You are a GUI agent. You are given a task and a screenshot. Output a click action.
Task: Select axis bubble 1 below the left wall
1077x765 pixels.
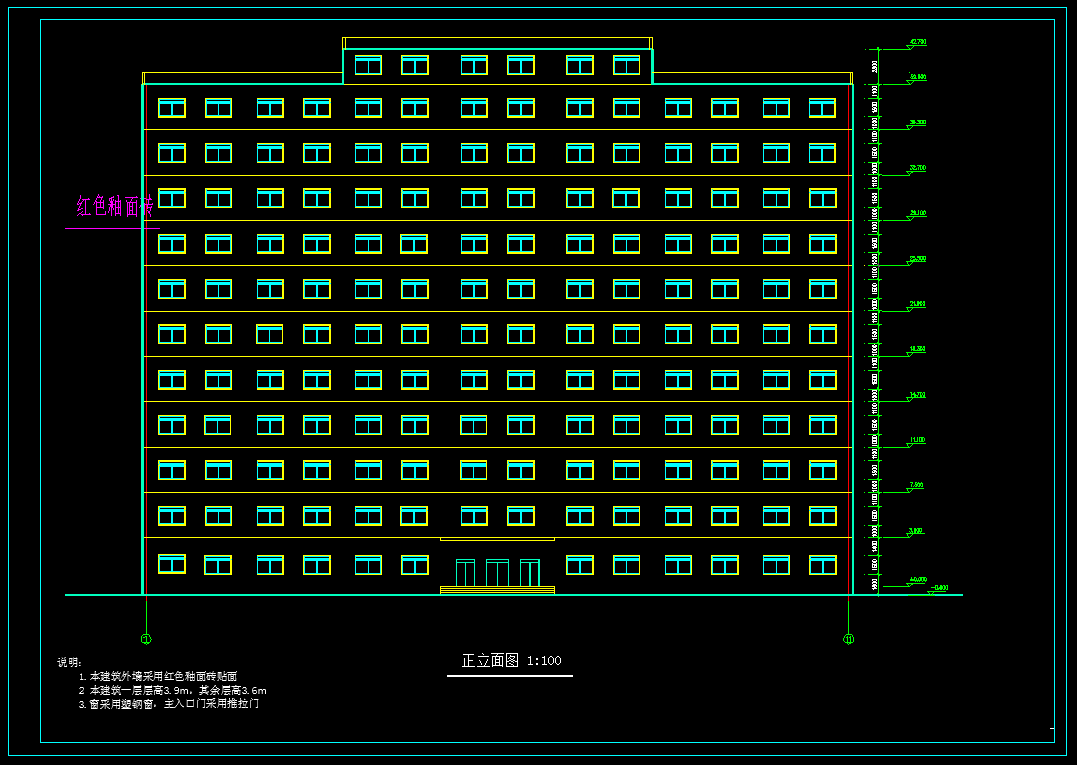coord(146,639)
